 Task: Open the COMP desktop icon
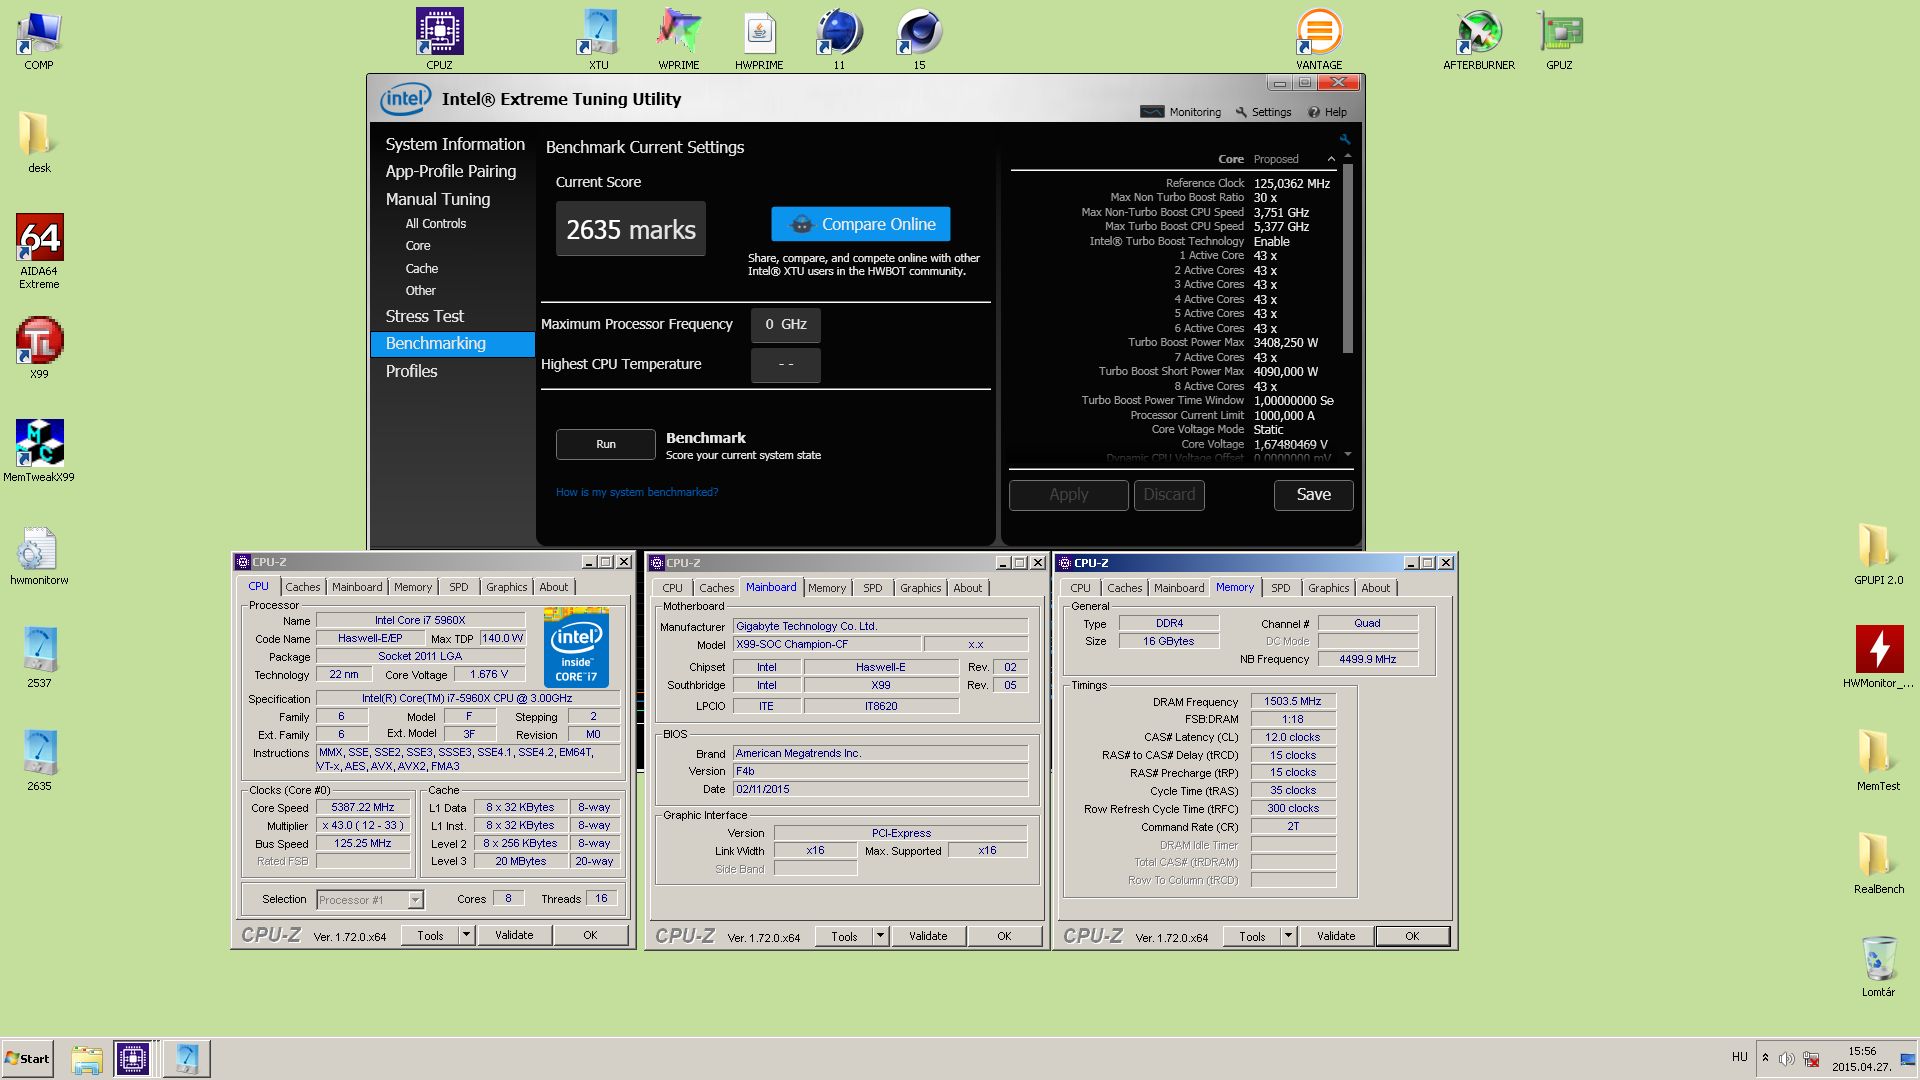click(39, 39)
